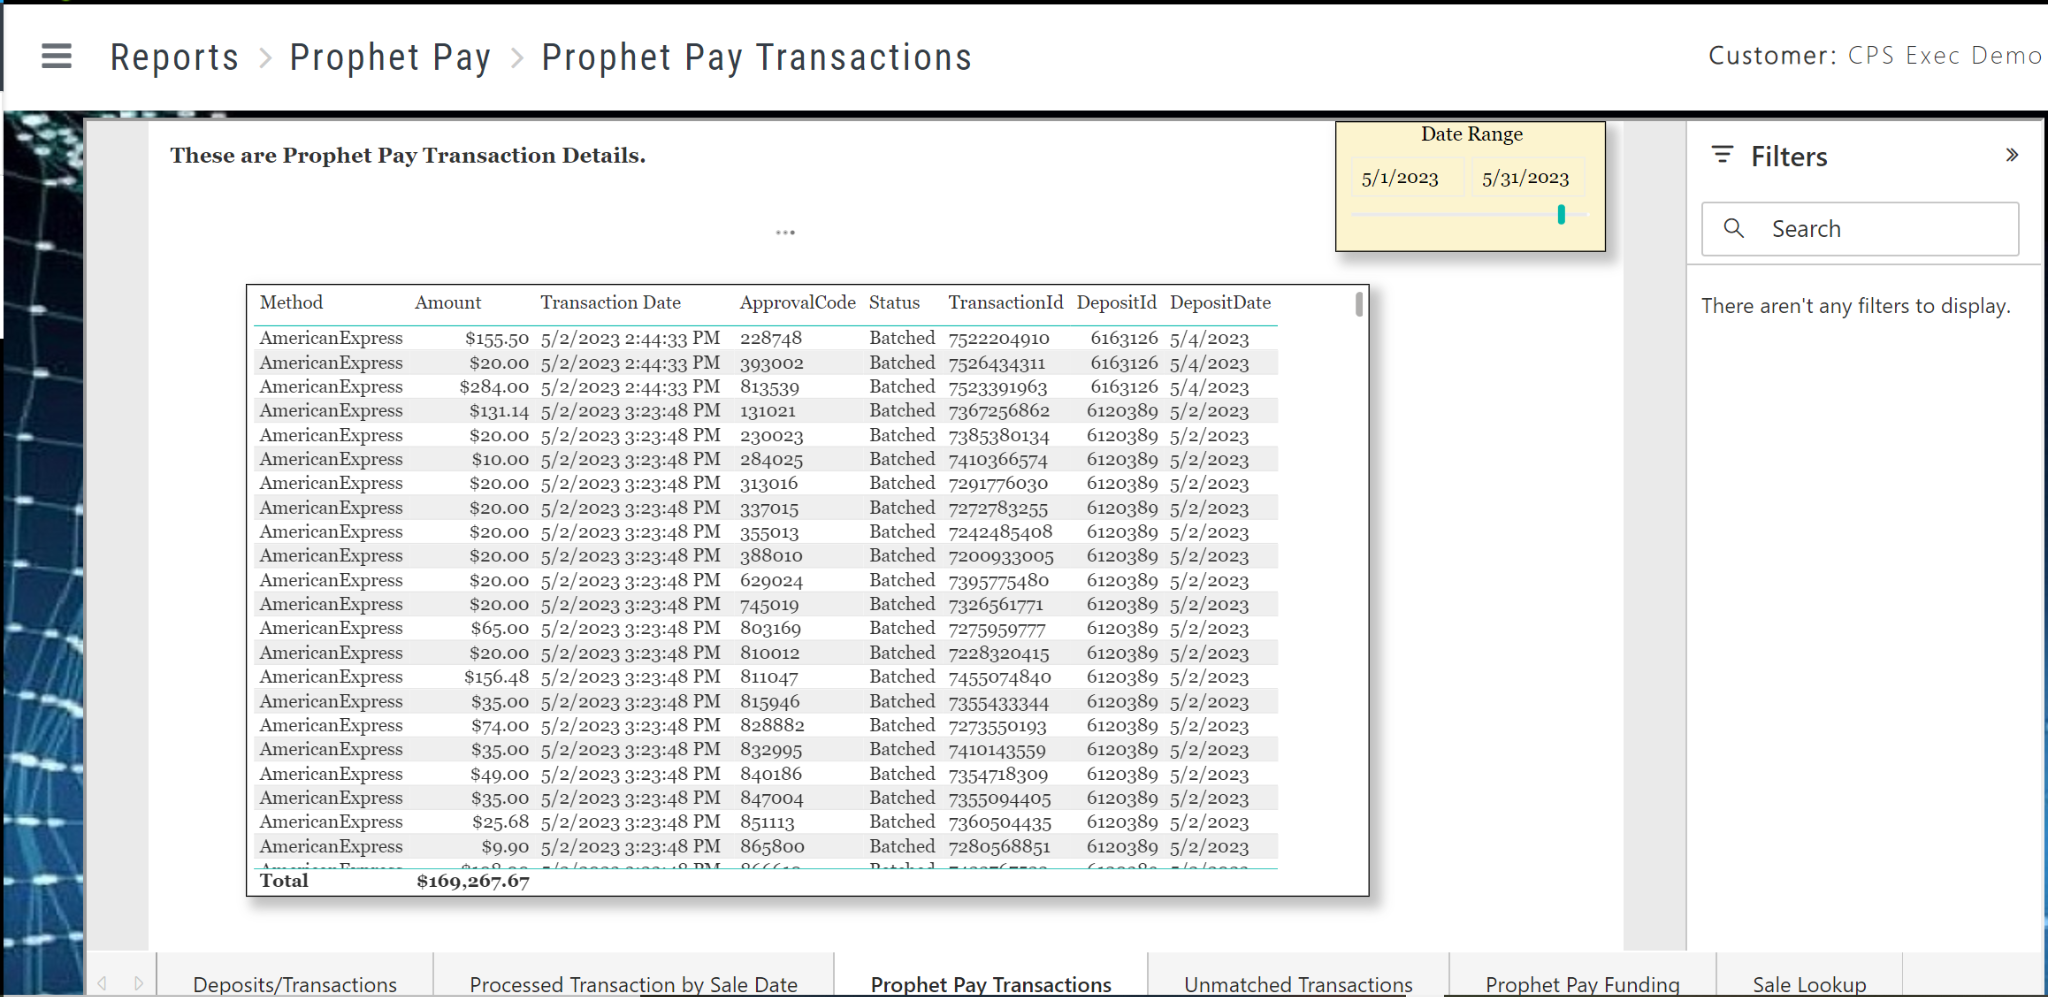Select transaction ID 7228320415
The image size is (2048, 997).
click(998, 653)
